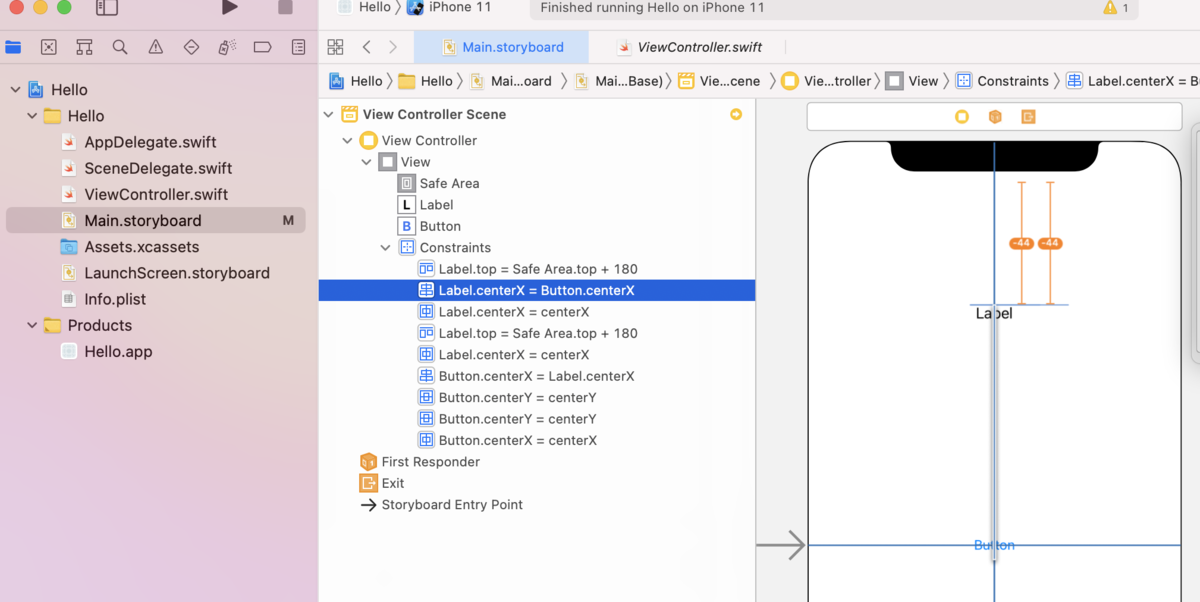Viewport: 1200px width, 602px height.
Task: Select Button.centerX = Label.centerX constraint
Action: pyautogui.click(x=537, y=376)
